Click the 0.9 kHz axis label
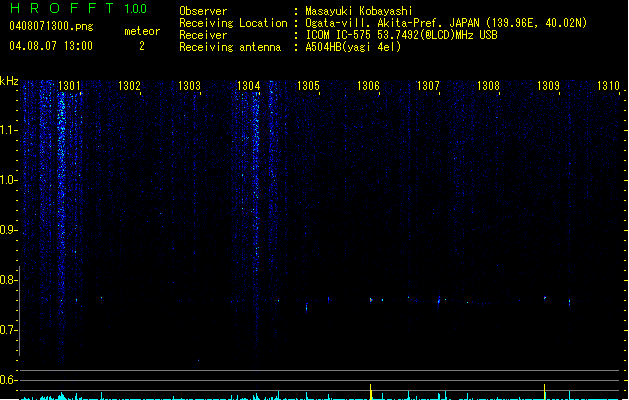This screenshot has width=629, height=400. (8, 230)
